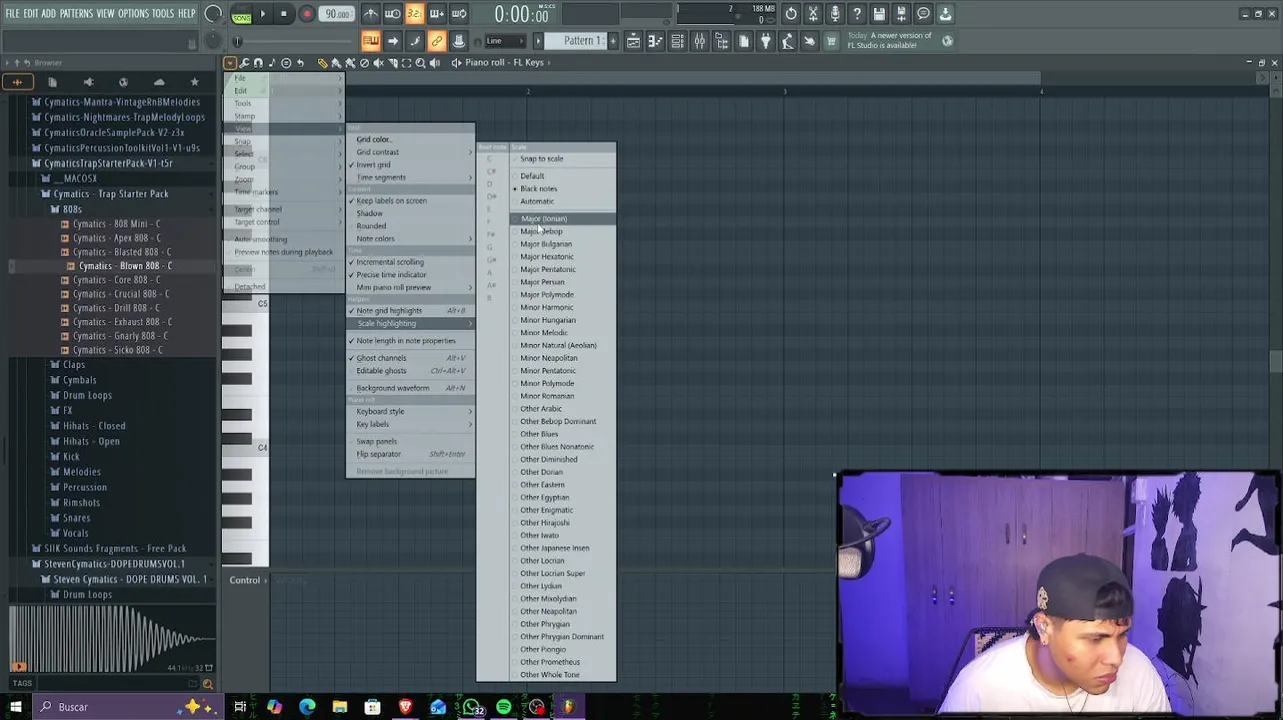Screen dimensions: 1283x720
Task: Expand the Mini piano roll preview submenu
Action: (410, 288)
